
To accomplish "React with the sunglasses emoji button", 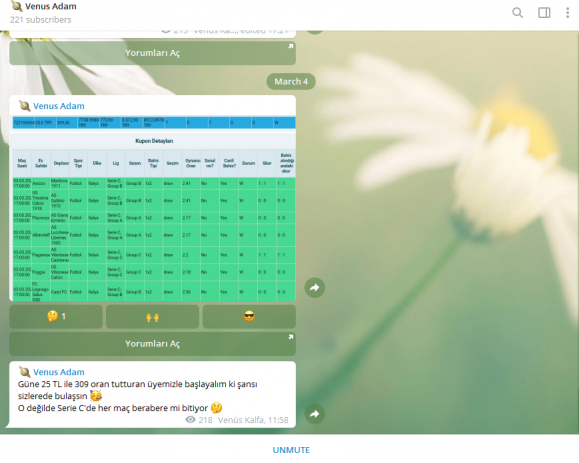I will coord(249,316).
